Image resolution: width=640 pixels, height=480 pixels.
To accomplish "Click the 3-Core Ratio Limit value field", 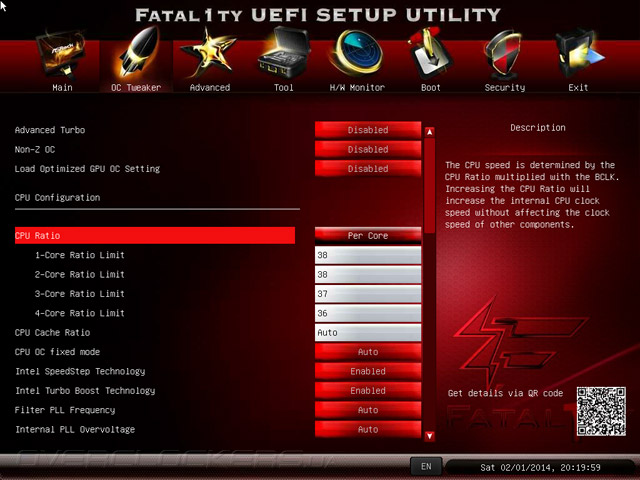I will [x=368, y=294].
